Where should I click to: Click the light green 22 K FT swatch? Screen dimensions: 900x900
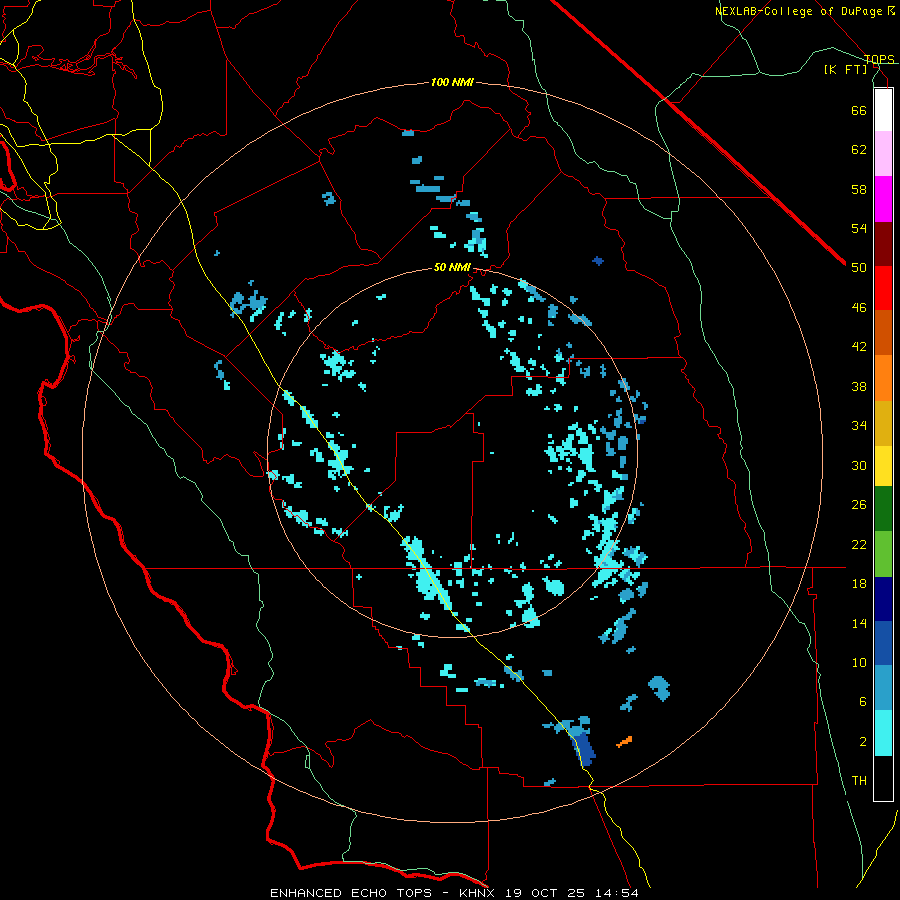[883, 554]
